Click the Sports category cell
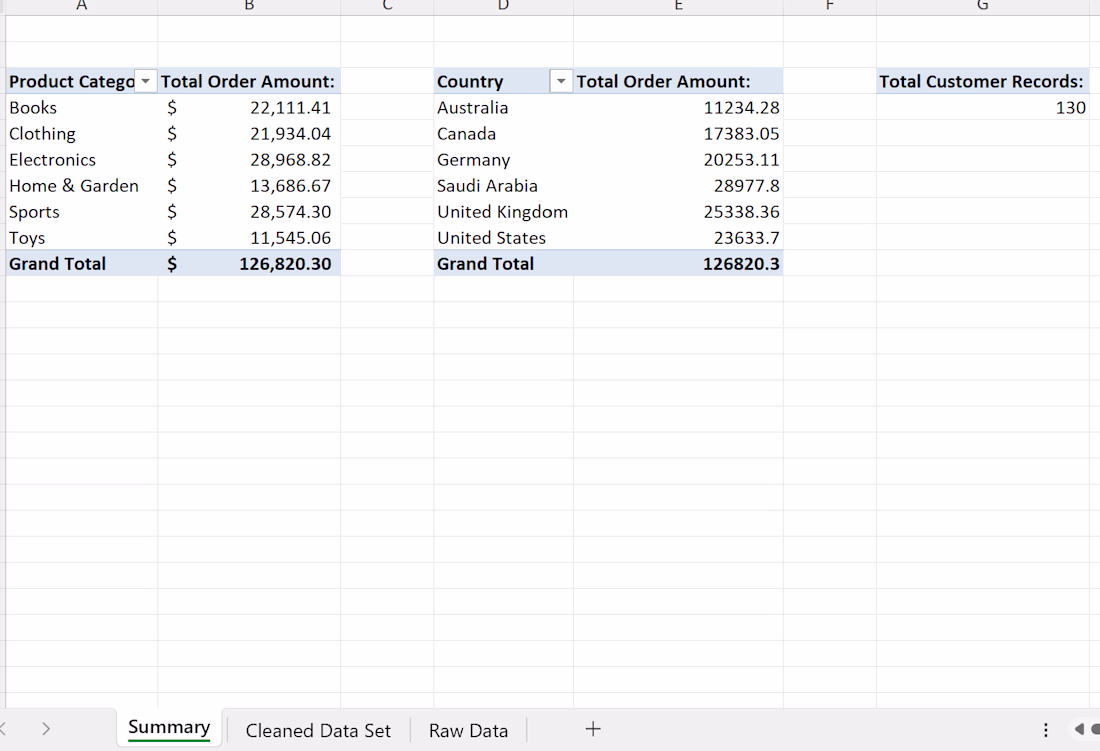Screen dimensions: 1100x751 tap(81, 211)
